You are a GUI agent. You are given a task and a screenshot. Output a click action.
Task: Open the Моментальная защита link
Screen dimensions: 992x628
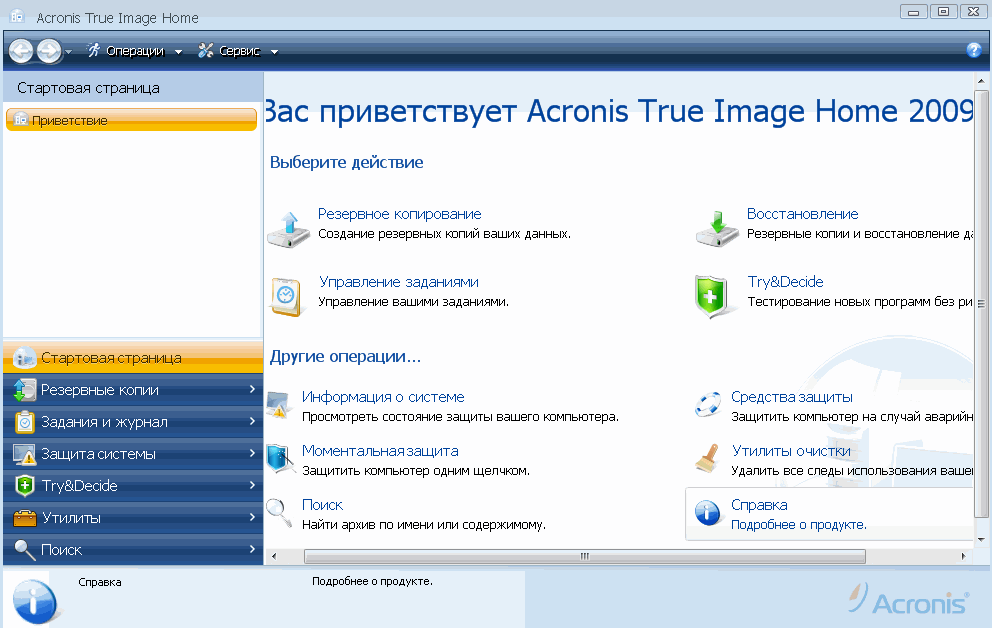point(380,451)
